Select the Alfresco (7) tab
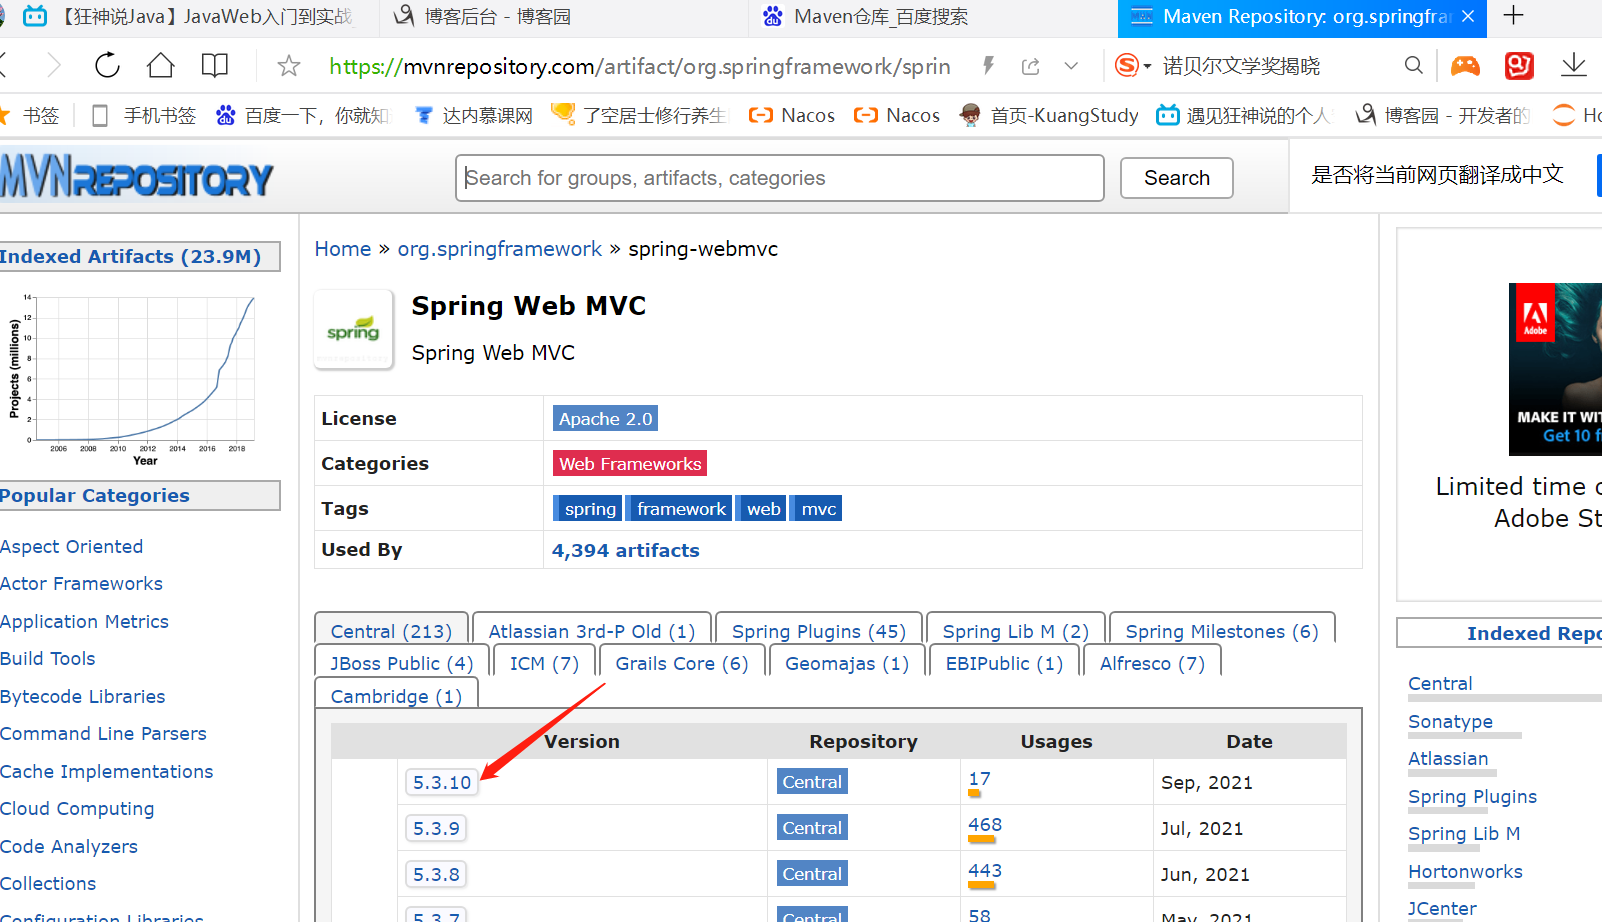The width and height of the screenshot is (1602, 922). click(1152, 663)
